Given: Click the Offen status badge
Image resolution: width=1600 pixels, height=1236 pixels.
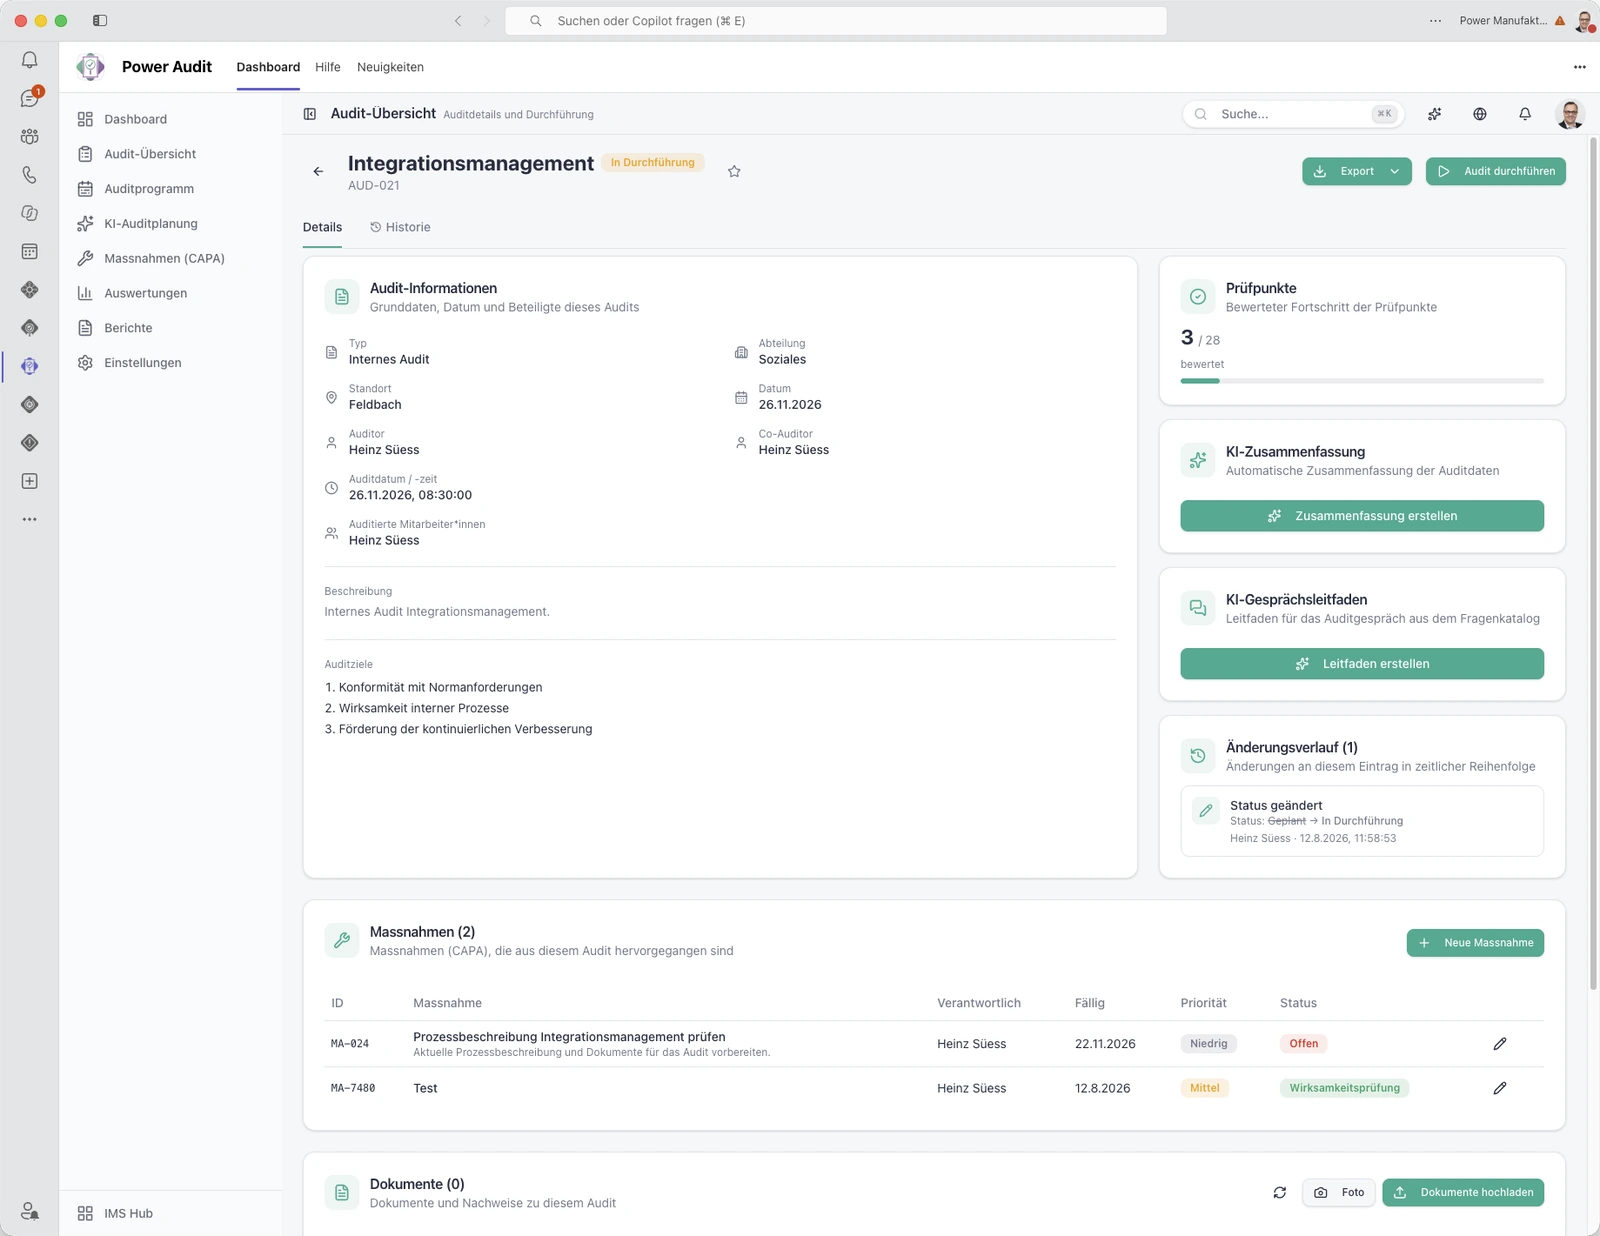Looking at the screenshot, I should pyautogui.click(x=1303, y=1044).
